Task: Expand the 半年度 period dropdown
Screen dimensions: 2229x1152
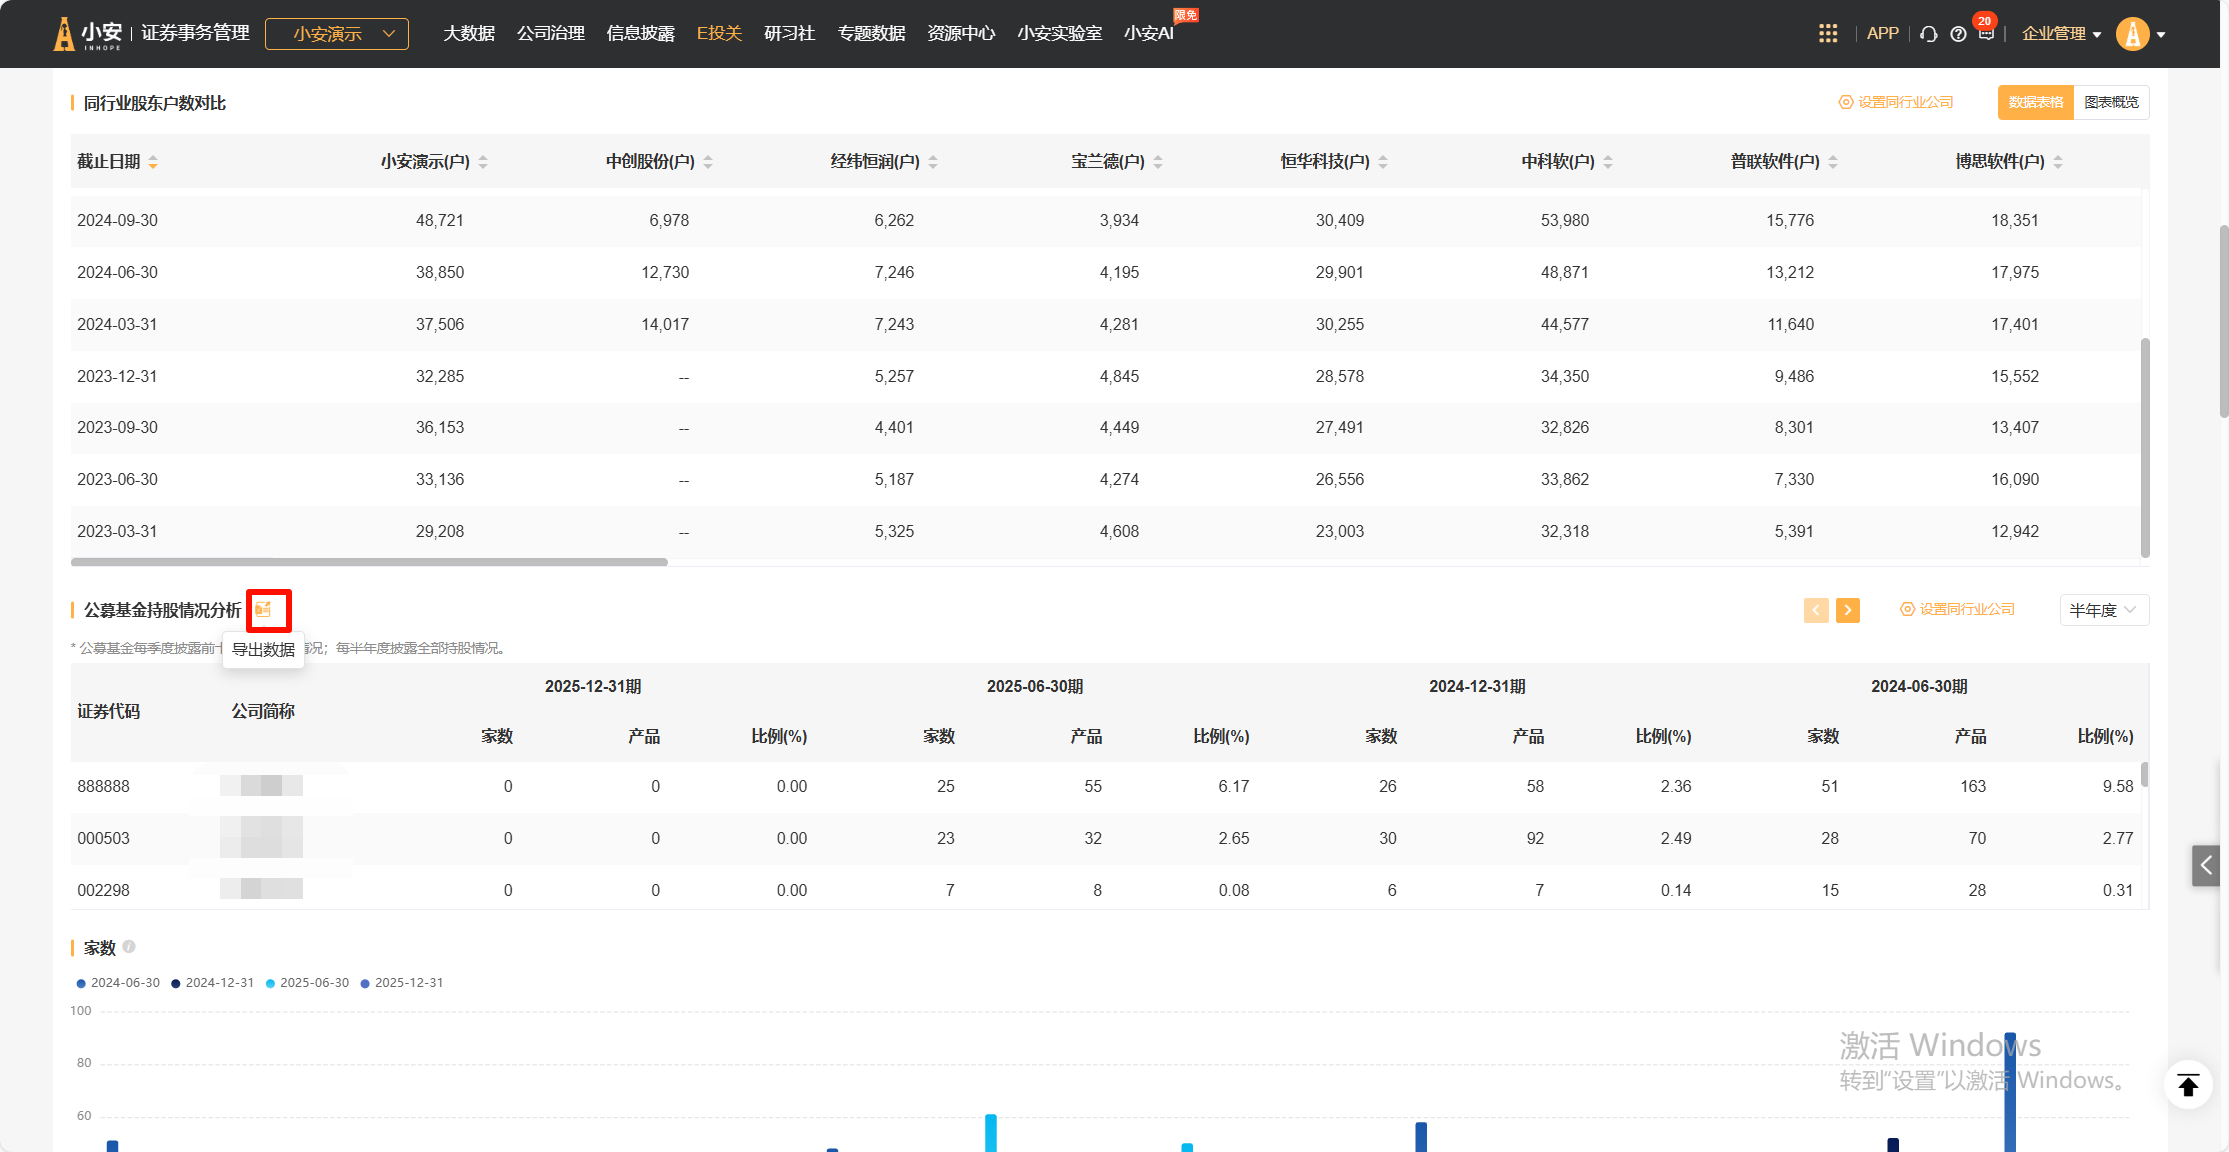Action: click(x=2103, y=610)
